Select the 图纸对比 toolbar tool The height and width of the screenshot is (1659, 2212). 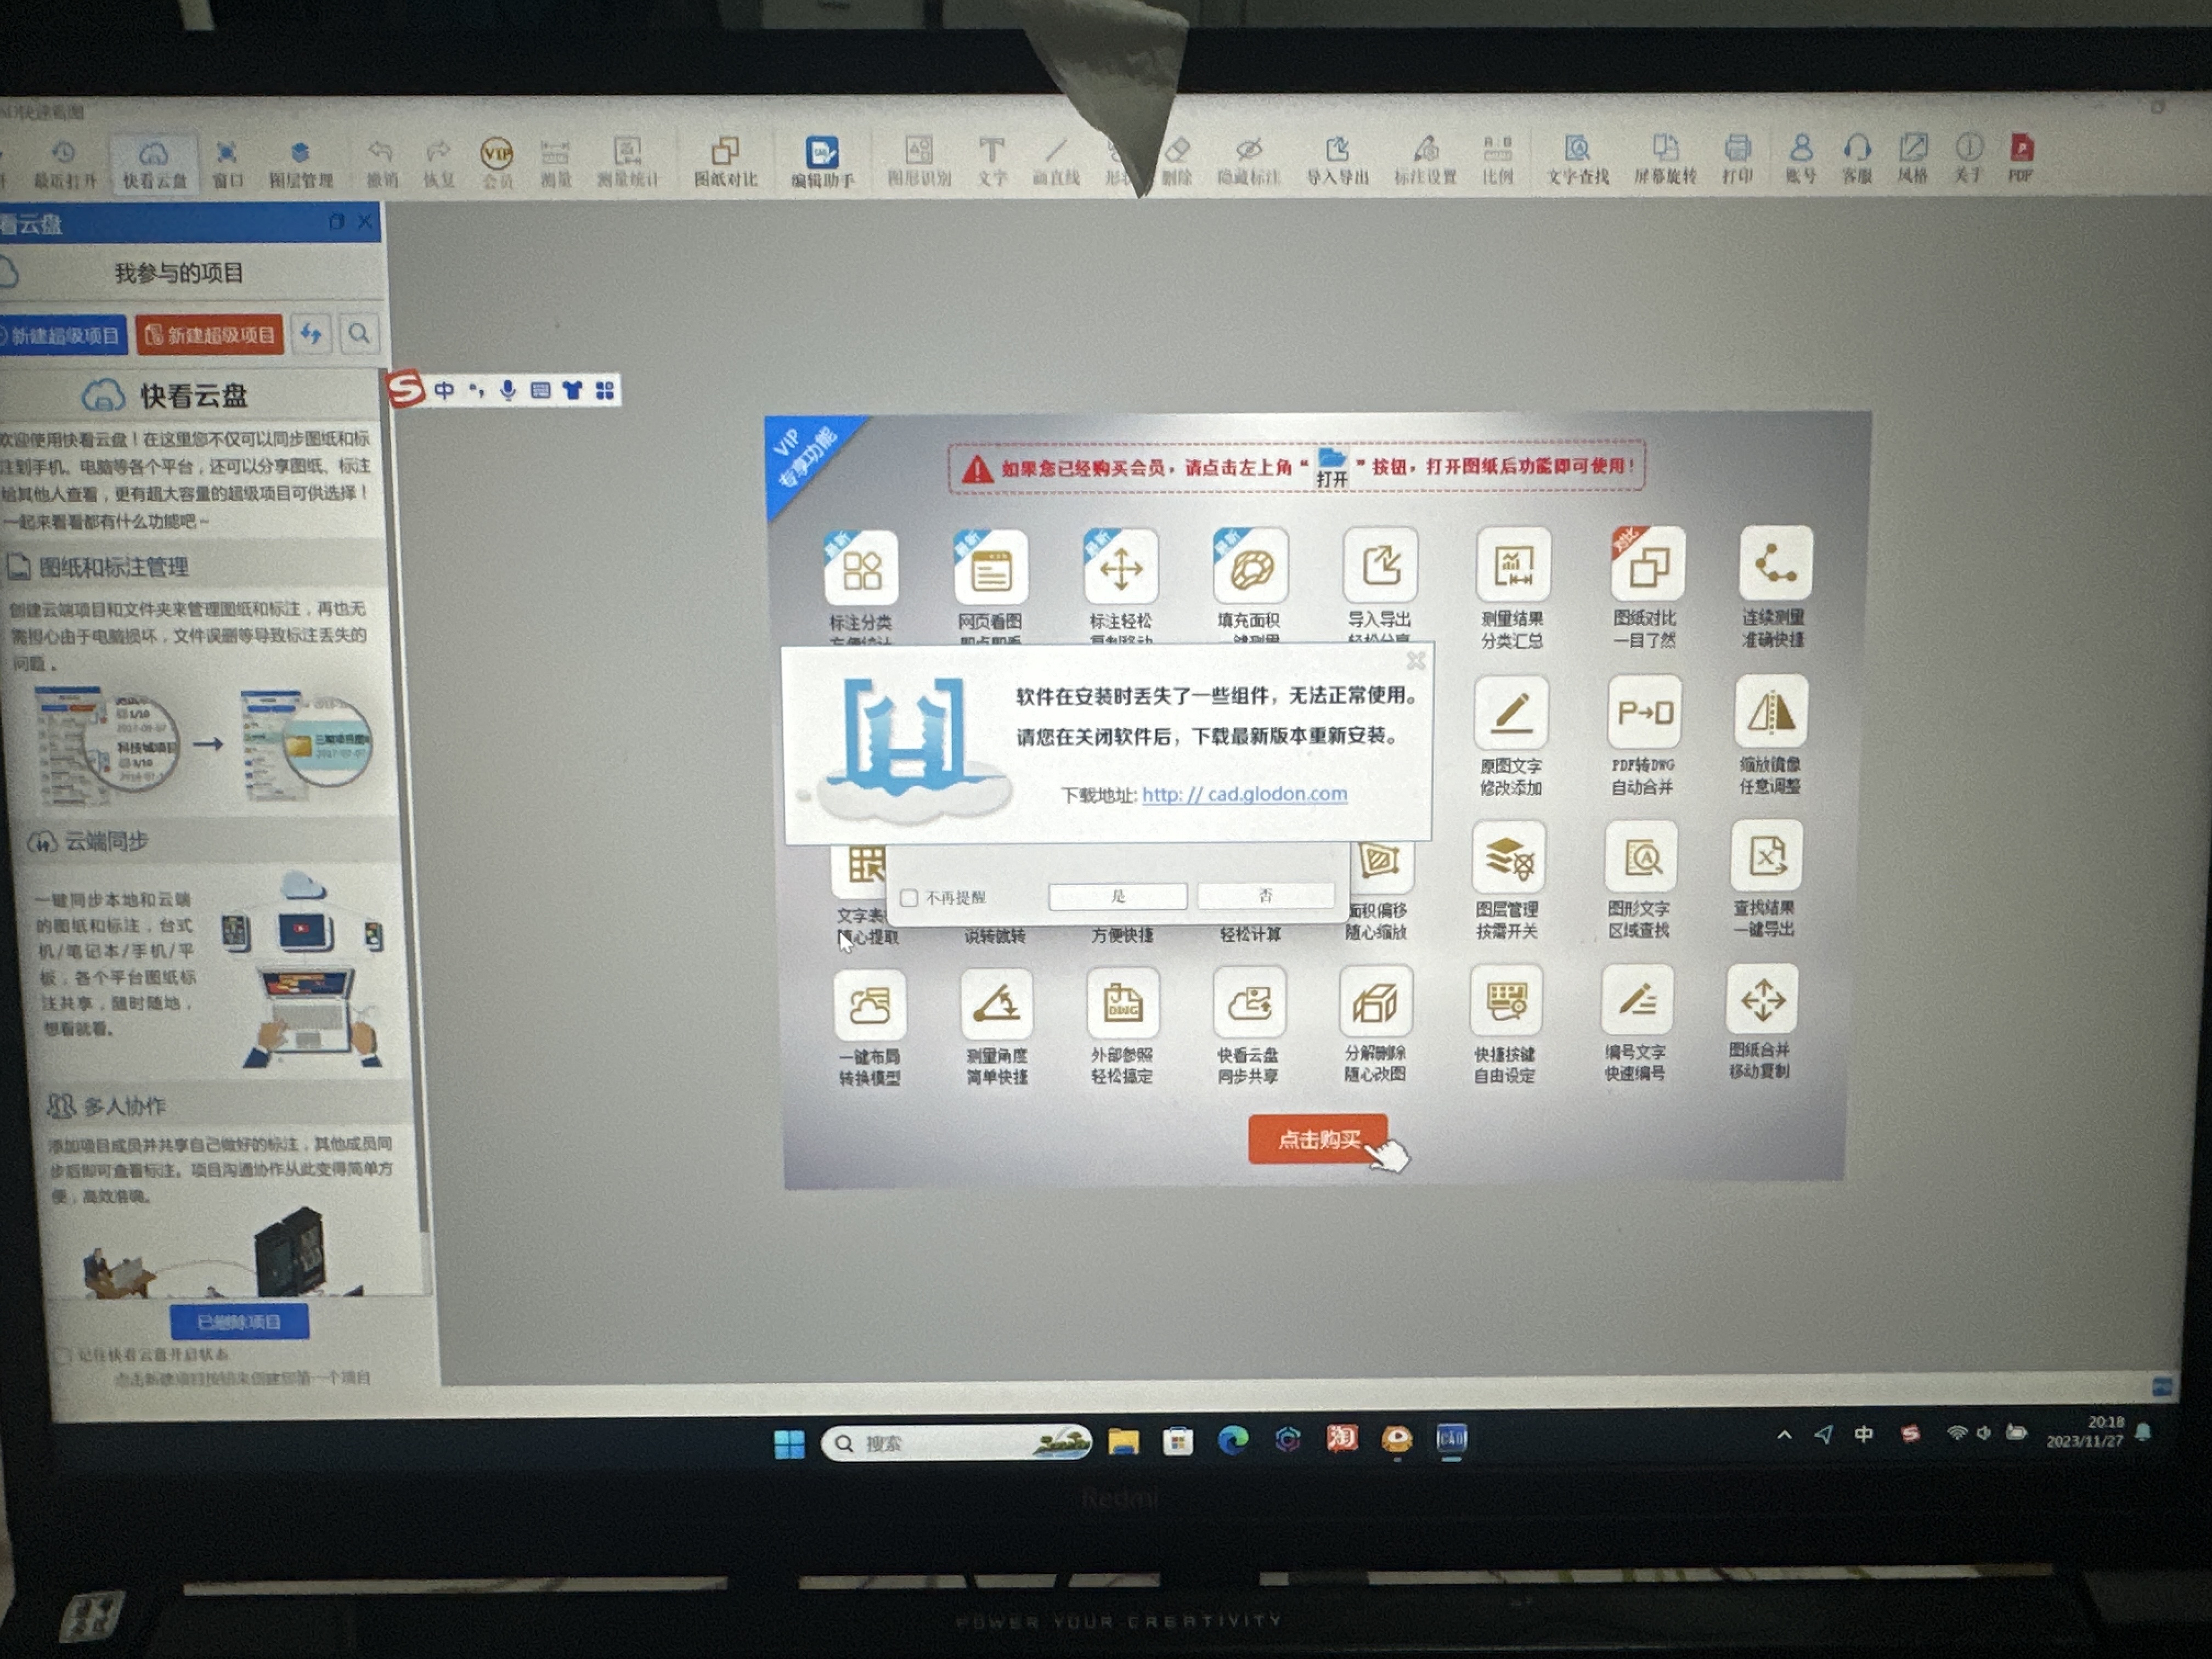coord(725,161)
